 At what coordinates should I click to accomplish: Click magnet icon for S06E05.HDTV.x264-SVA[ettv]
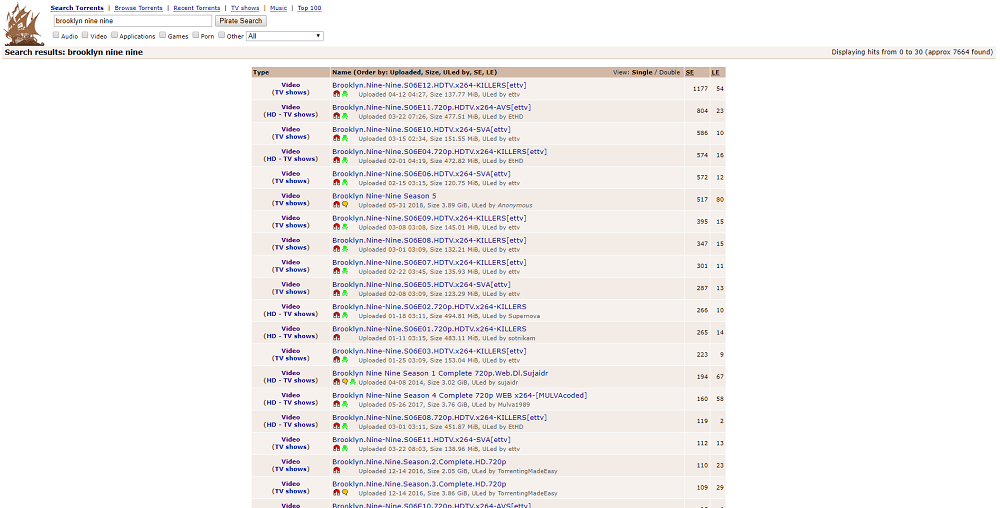point(336,294)
